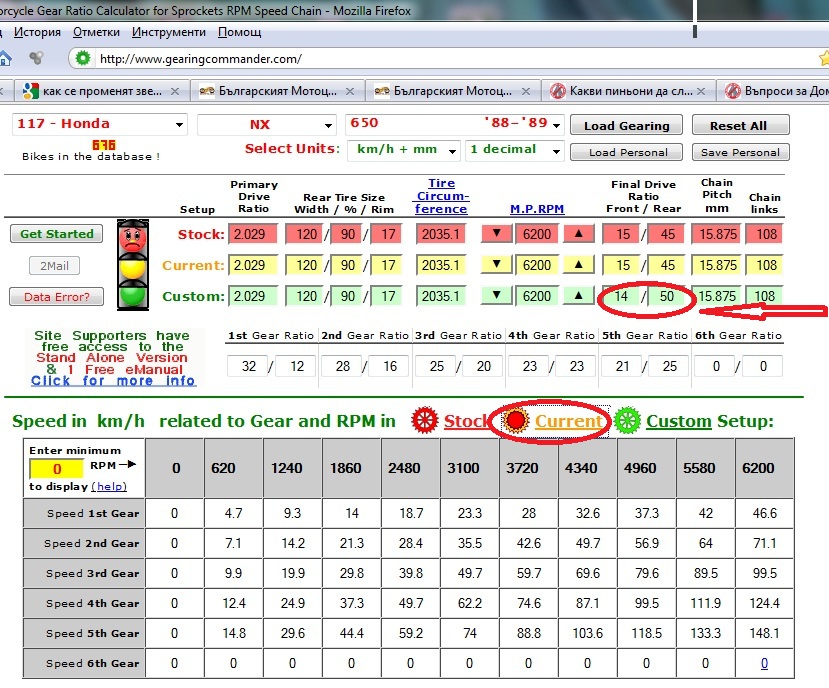This screenshot has height=688, width=829.
Task: Open the Инструменти menu
Action: pos(169,32)
